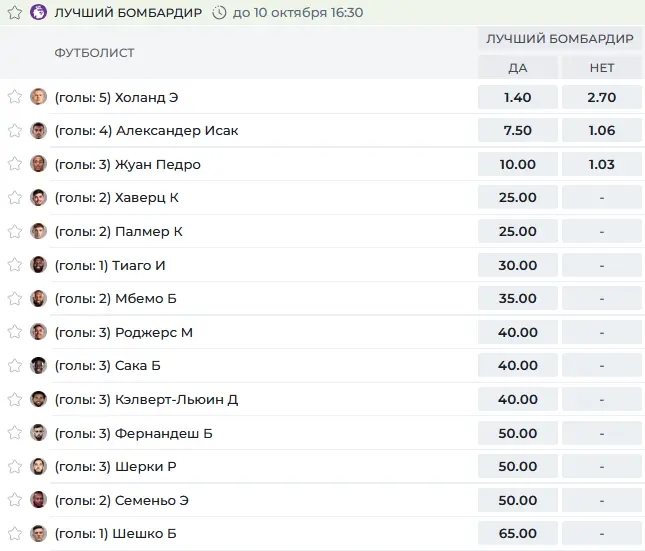This screenshot has height=551, width=645.
Task: Click Сака Б player avatar
Action: coord(38,365)
